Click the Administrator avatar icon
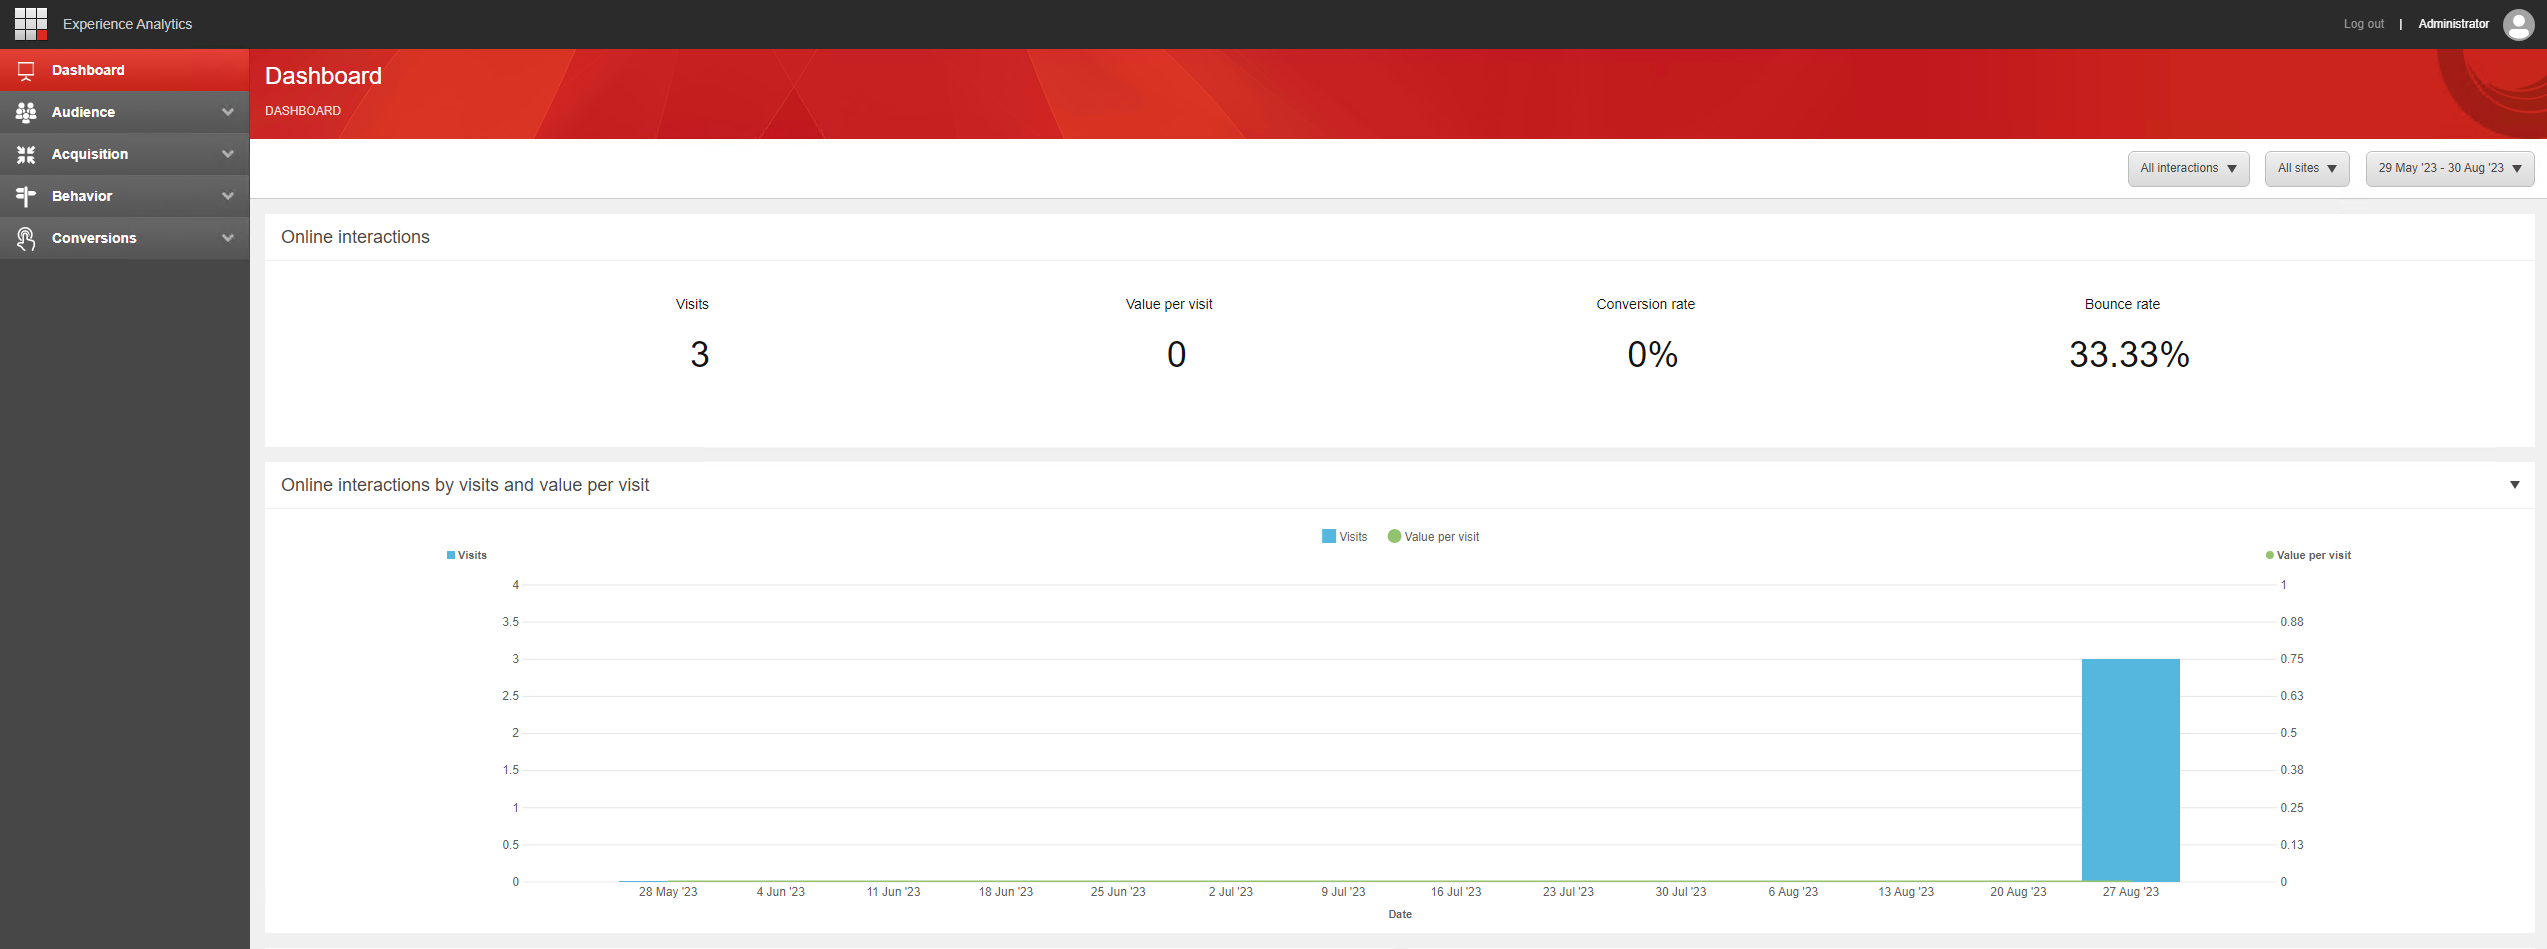This screenshot has height=949, width=2547. click(2517, 24)
